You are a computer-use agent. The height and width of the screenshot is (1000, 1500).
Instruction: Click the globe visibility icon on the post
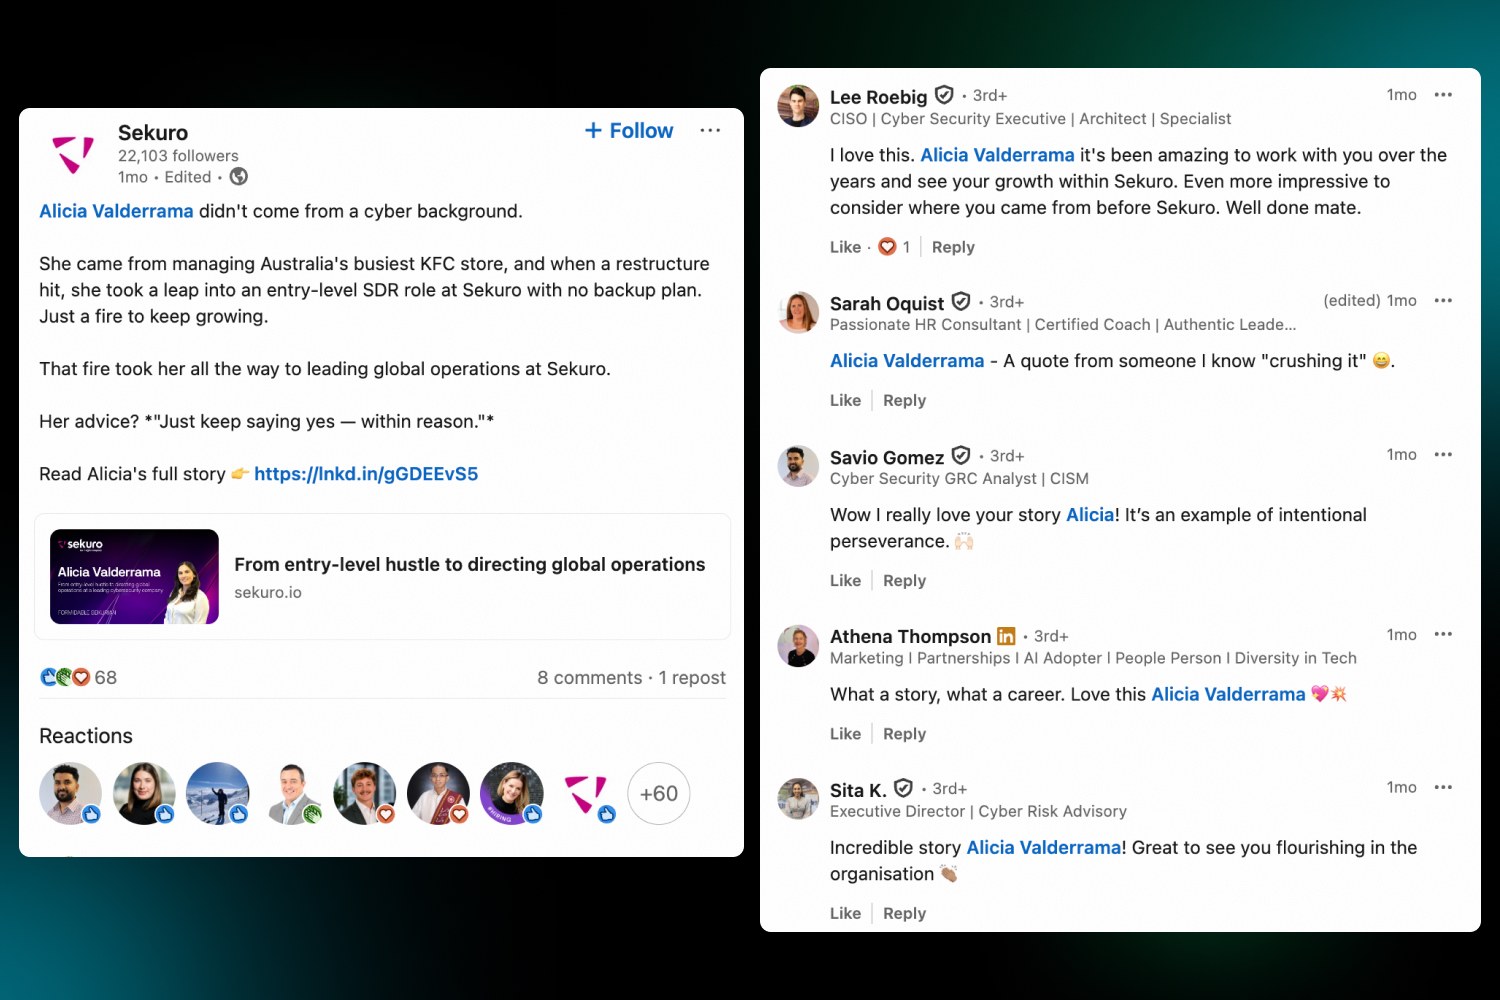pos(239,177)
